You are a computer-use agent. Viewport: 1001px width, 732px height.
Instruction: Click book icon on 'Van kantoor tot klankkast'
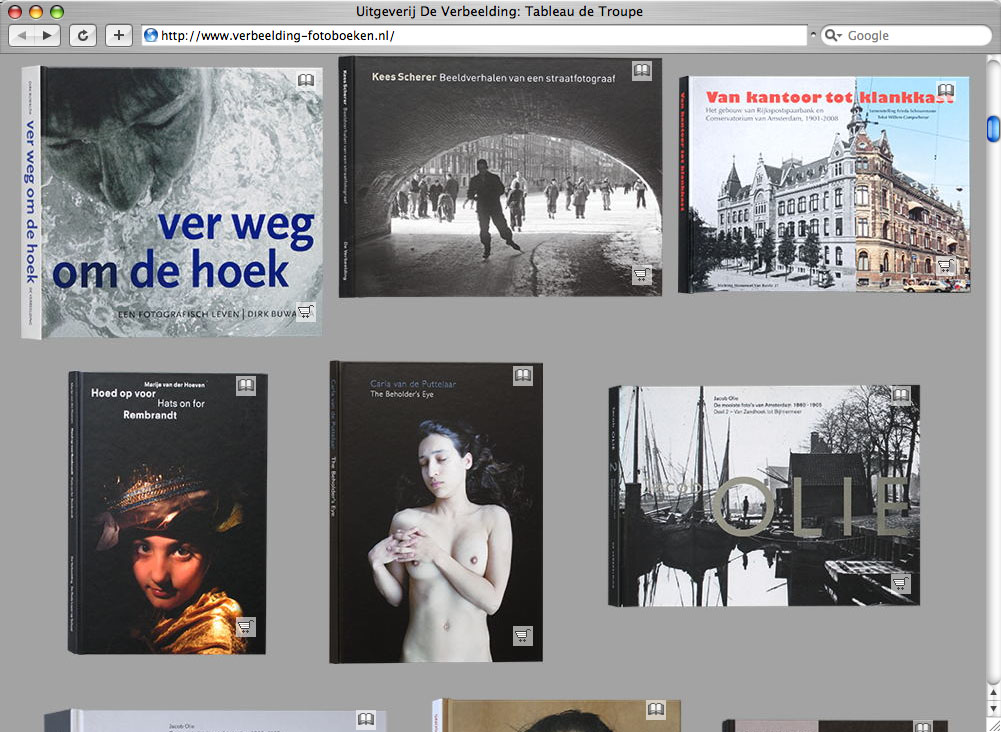[945, 91]
